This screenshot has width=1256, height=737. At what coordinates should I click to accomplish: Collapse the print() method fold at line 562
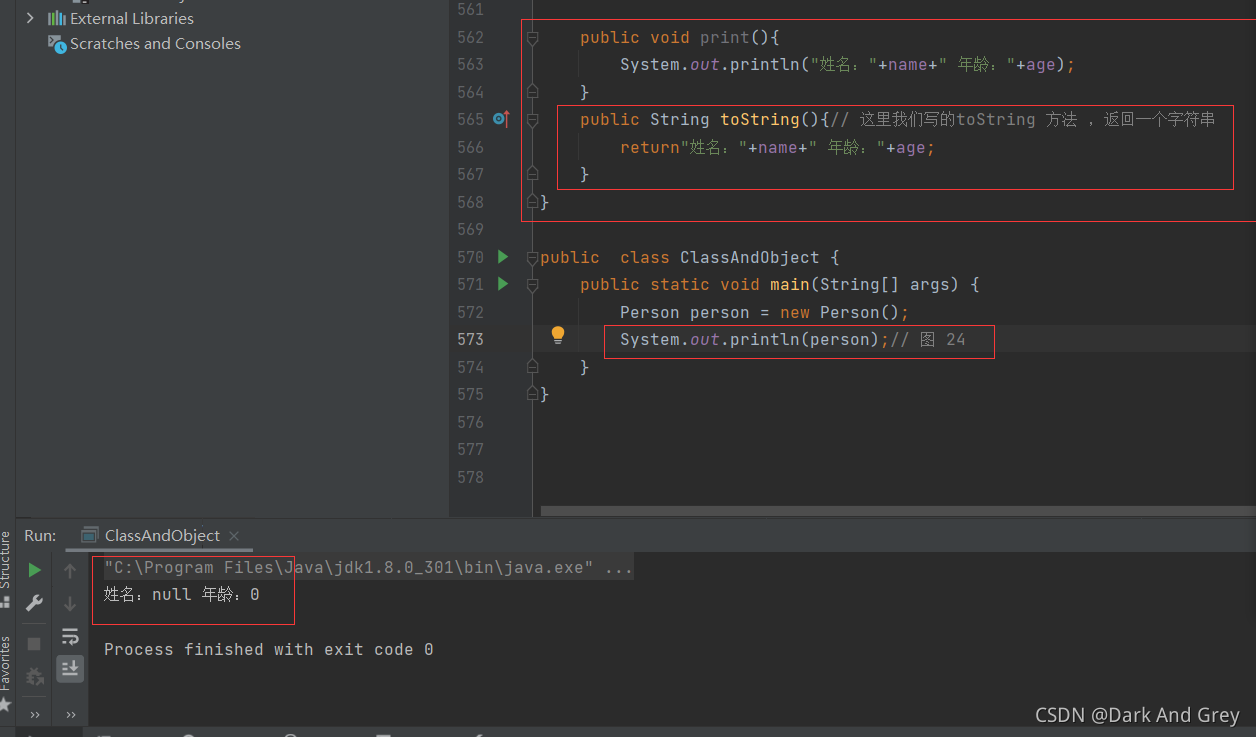533,38
